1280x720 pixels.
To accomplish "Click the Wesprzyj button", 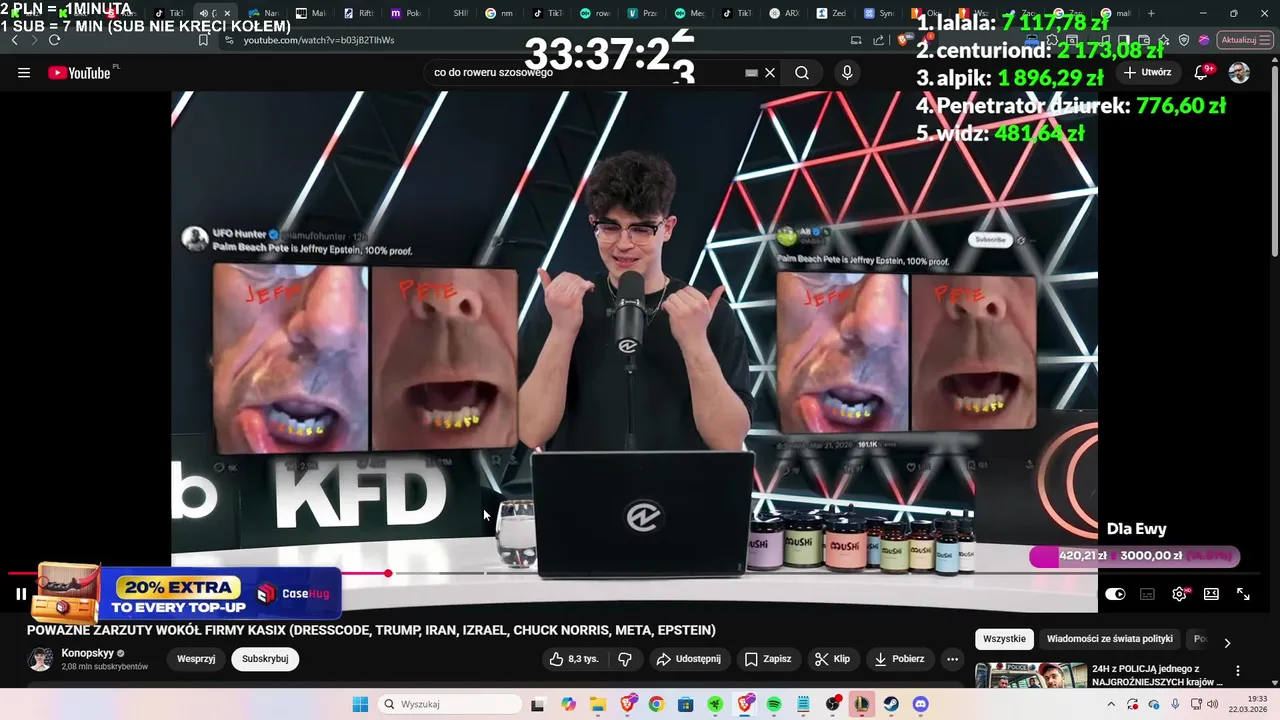I will 196,659.
